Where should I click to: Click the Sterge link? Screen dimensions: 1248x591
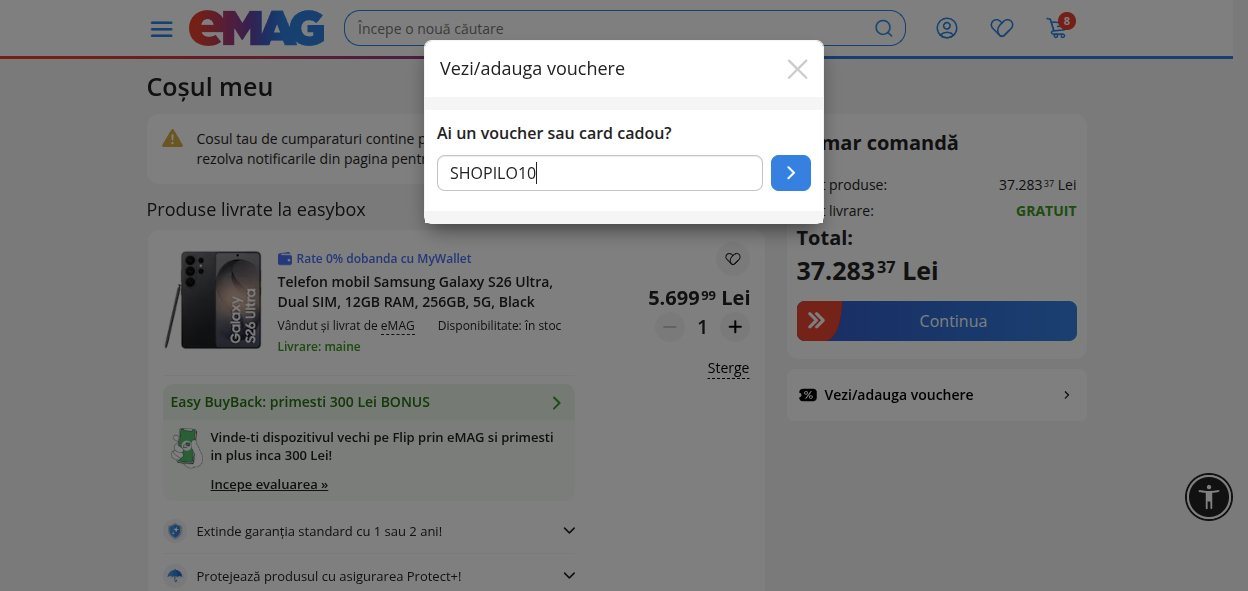pyautogui.click(x=728, y=368)
